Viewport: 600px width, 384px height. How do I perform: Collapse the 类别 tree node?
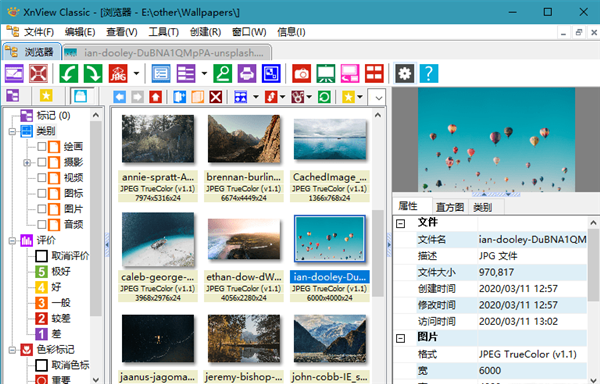click(x=12, y=132)
